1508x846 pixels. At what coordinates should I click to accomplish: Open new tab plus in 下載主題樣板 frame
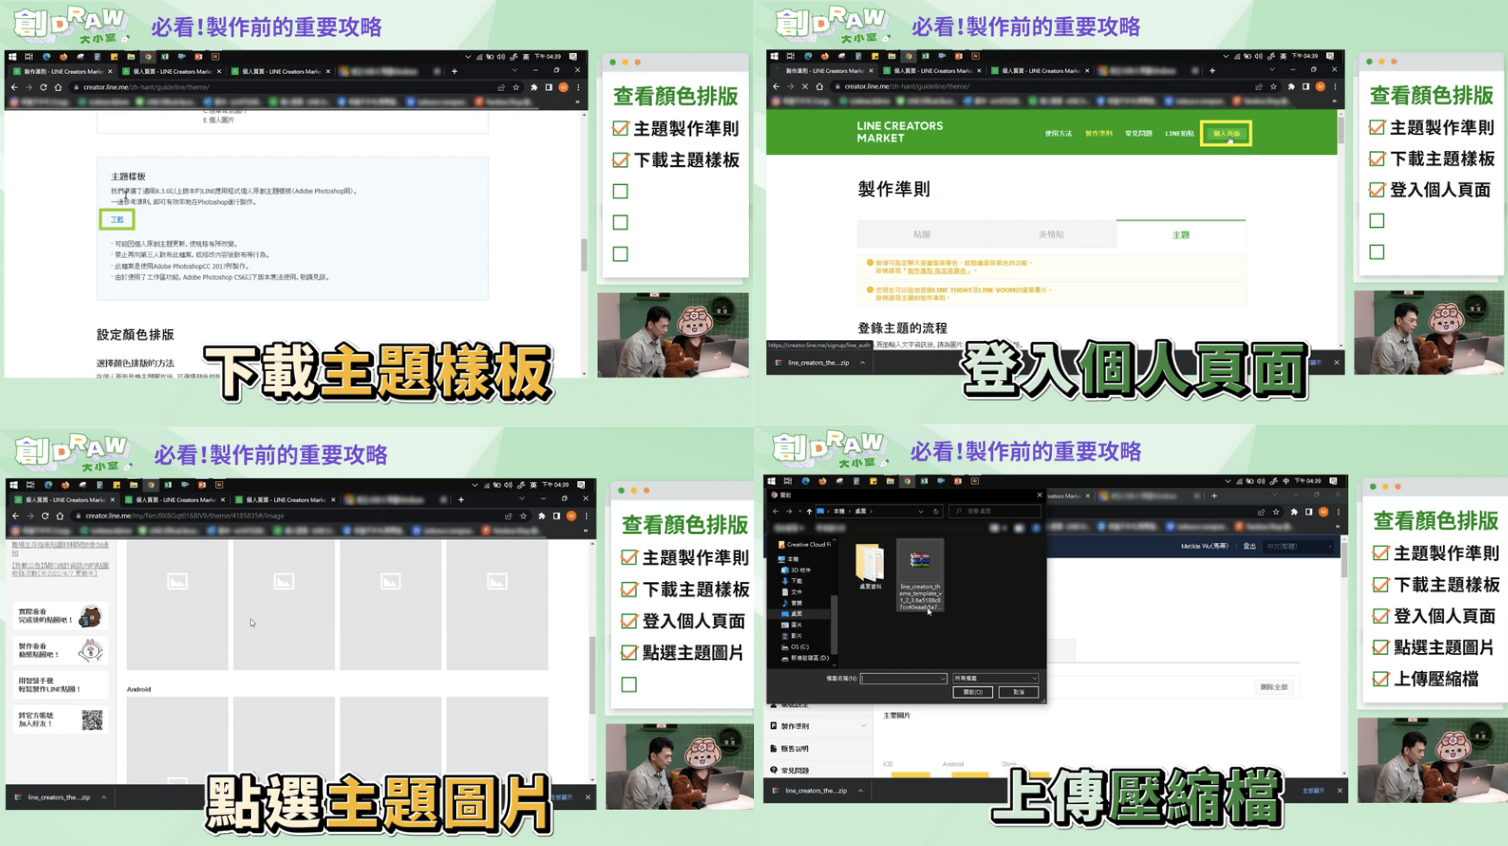[x=454, y=71]
